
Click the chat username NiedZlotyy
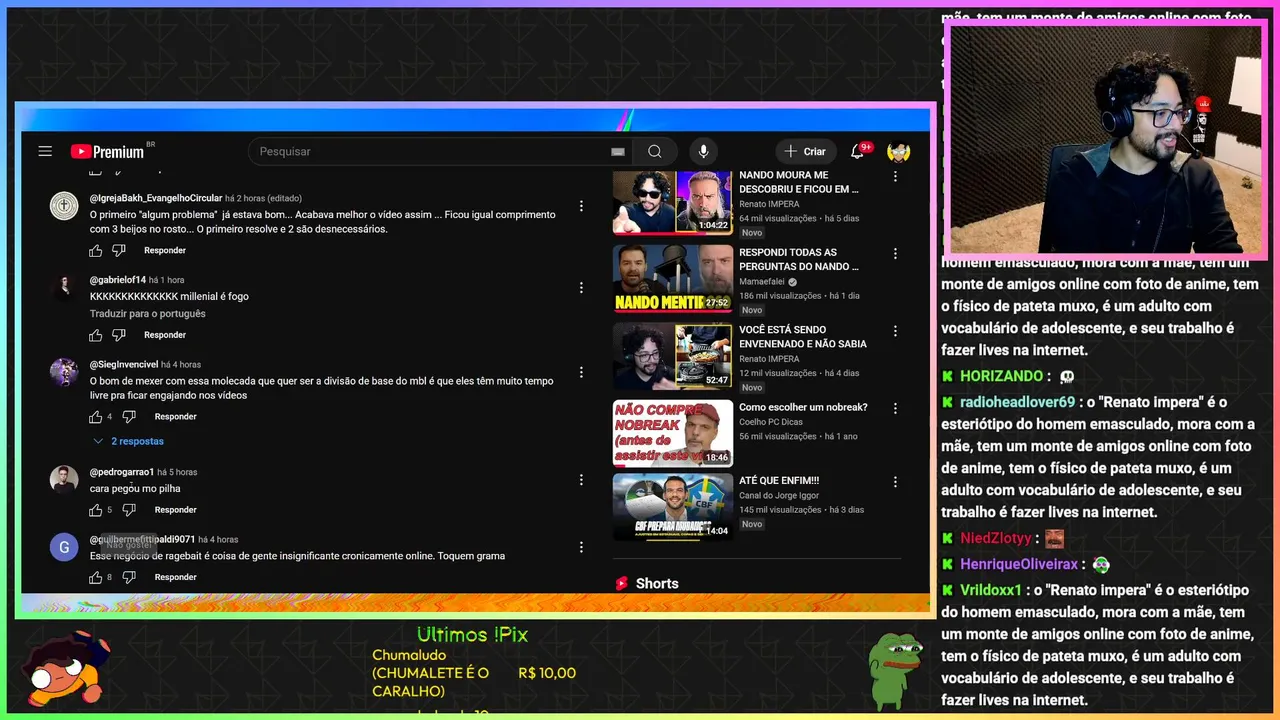[x=996, y=538]
